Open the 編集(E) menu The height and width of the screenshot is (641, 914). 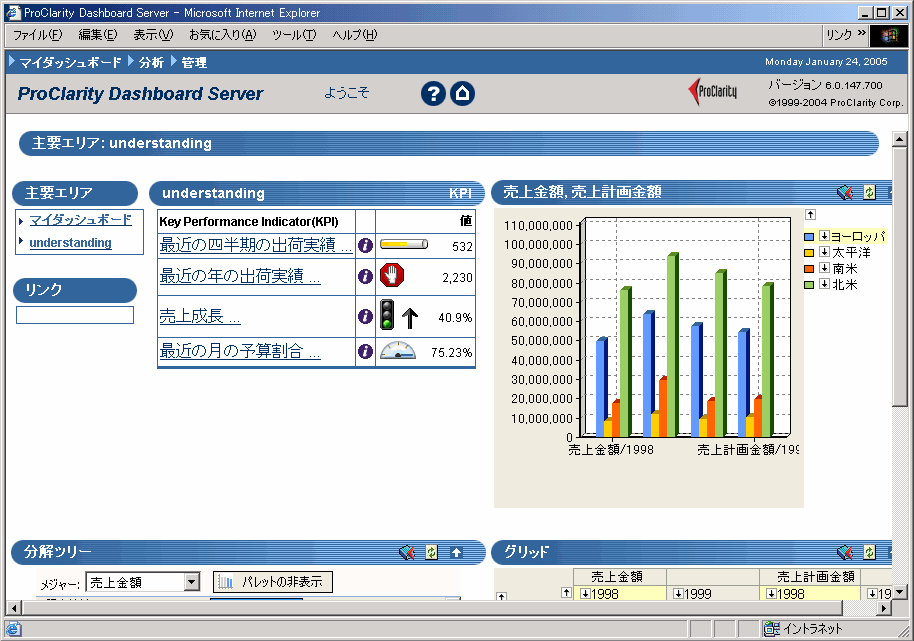tap(98, 35)
